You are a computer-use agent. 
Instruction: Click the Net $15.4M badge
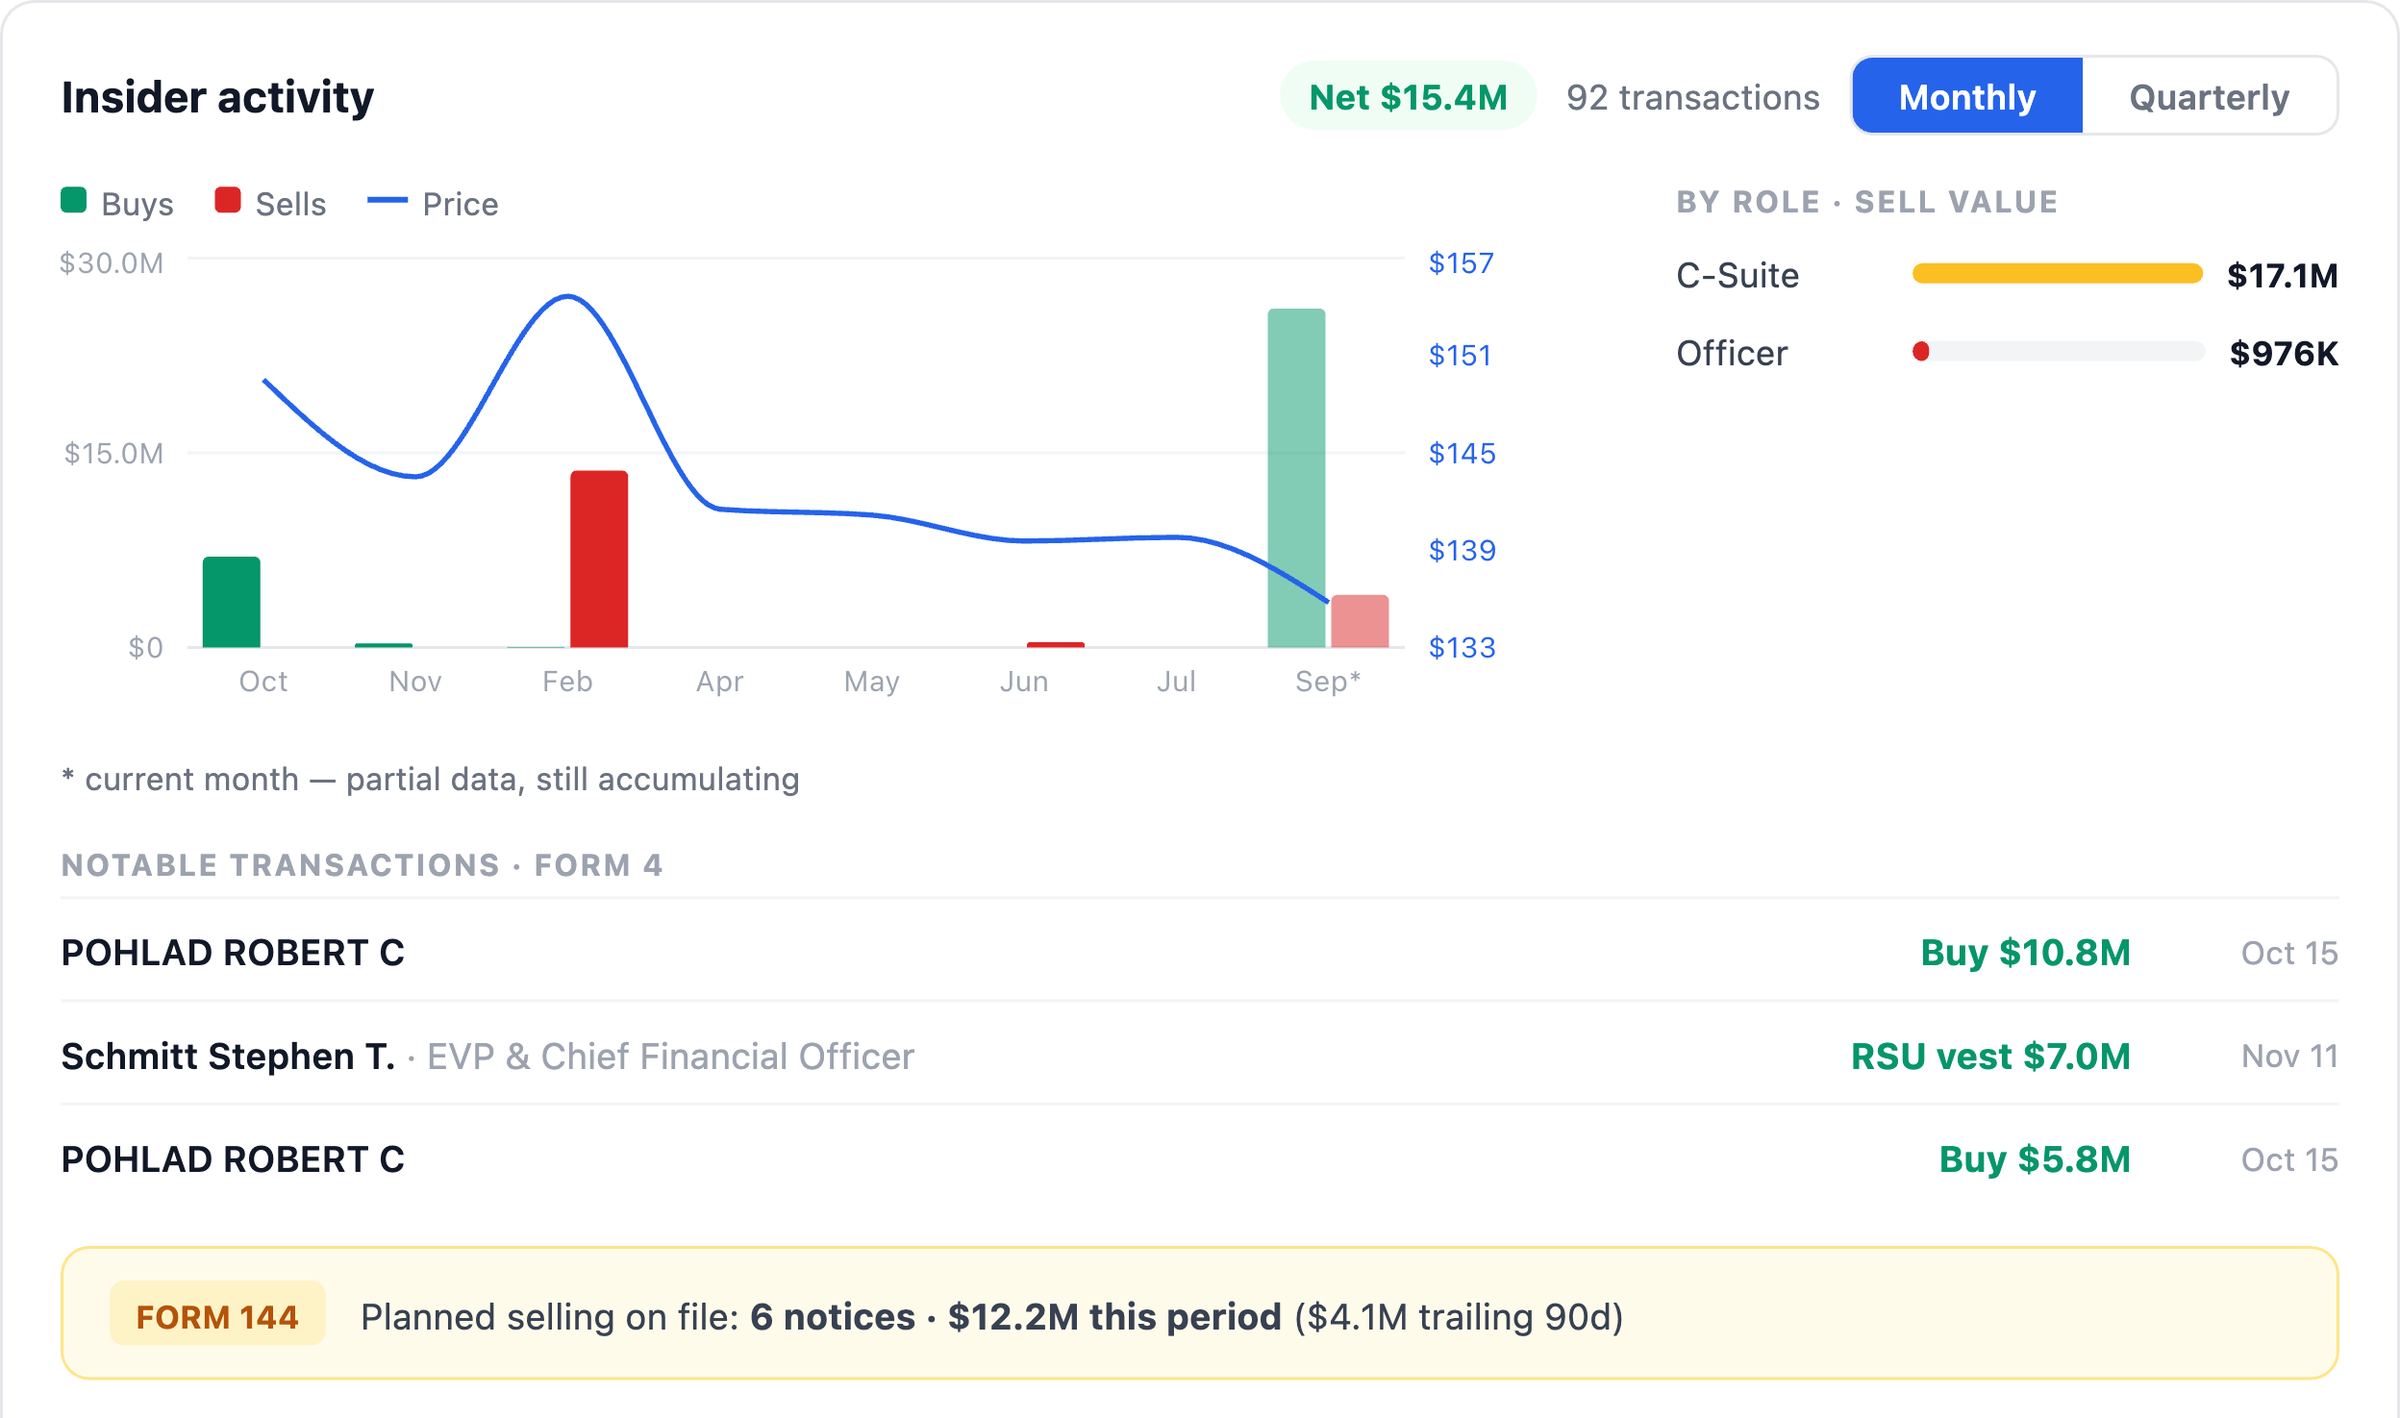coord(1408,97)
